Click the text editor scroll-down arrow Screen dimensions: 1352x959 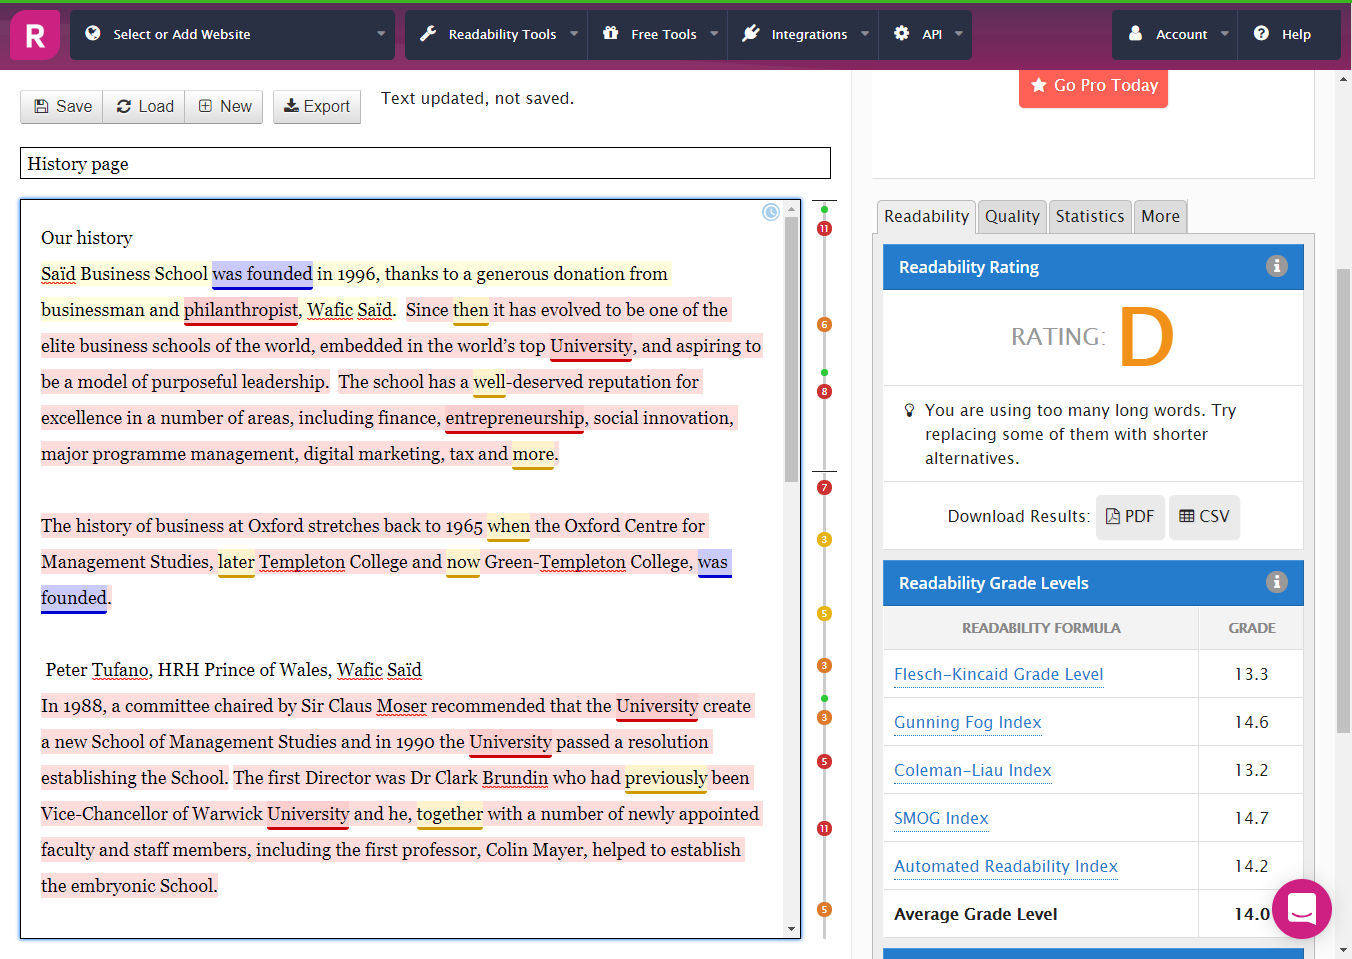click(792, 929)
